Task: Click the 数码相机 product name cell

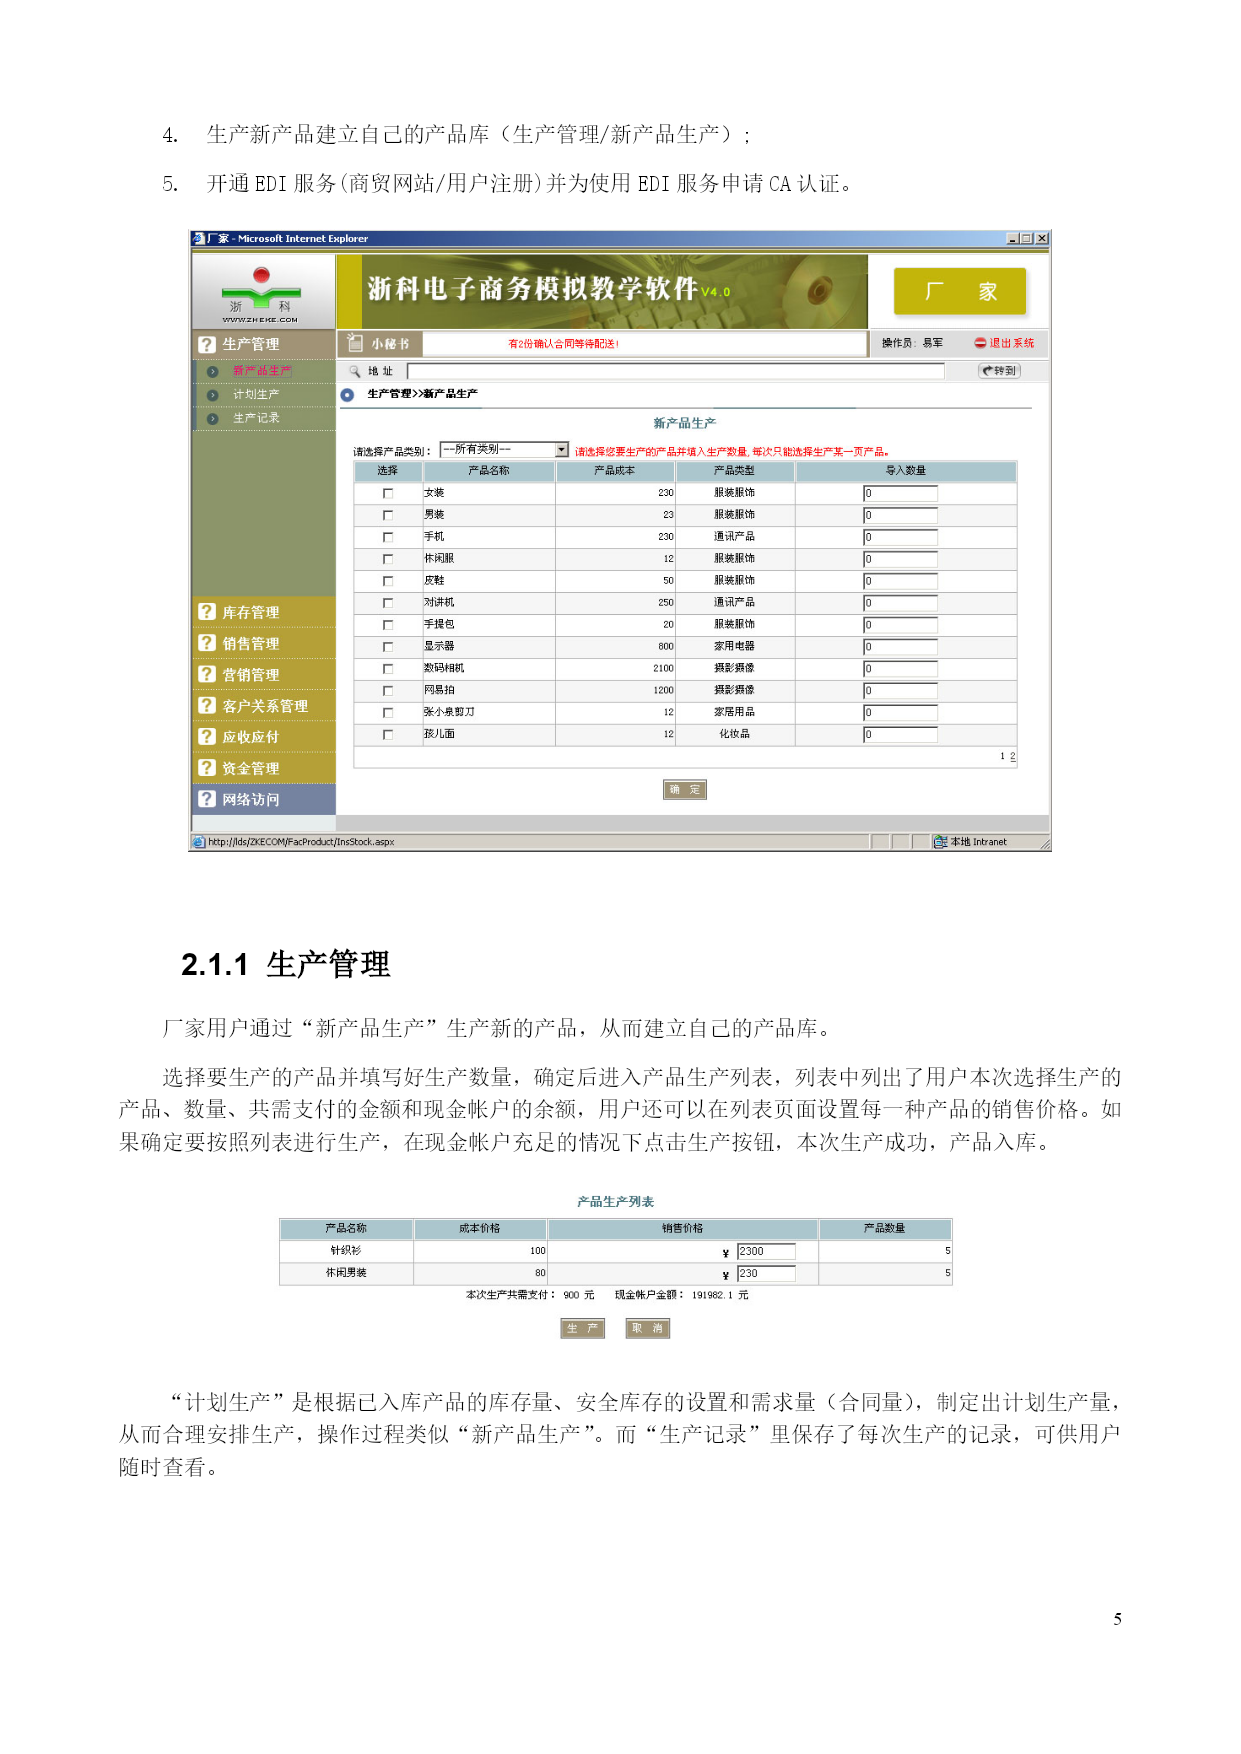Action: pos(489,668)
